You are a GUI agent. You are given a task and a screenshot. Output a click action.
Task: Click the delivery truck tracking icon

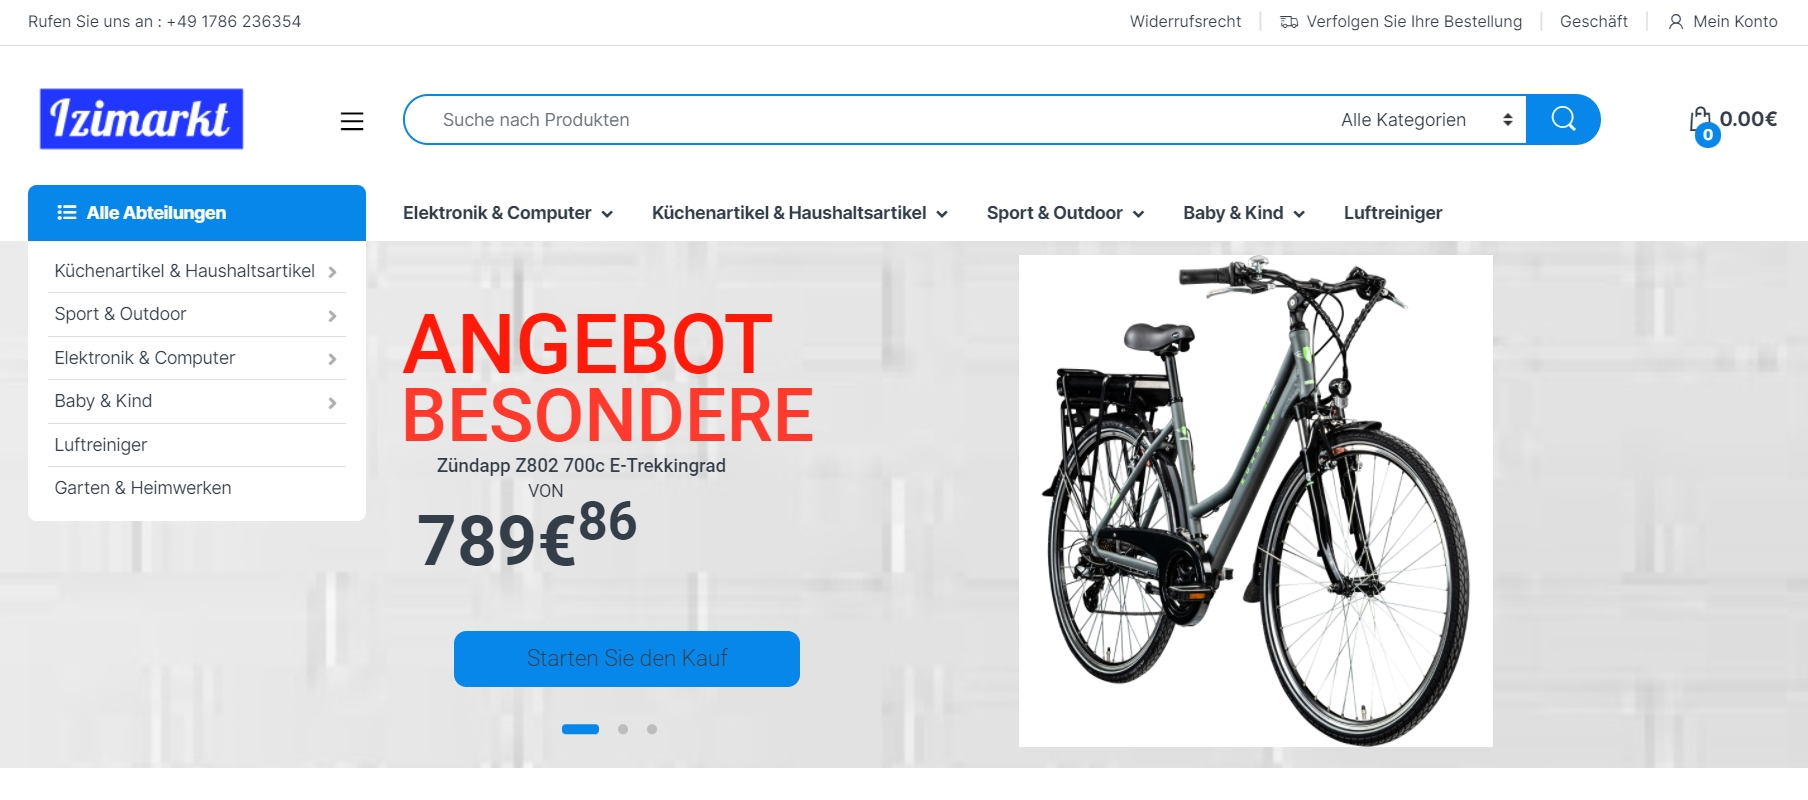tap(1289, 21)
